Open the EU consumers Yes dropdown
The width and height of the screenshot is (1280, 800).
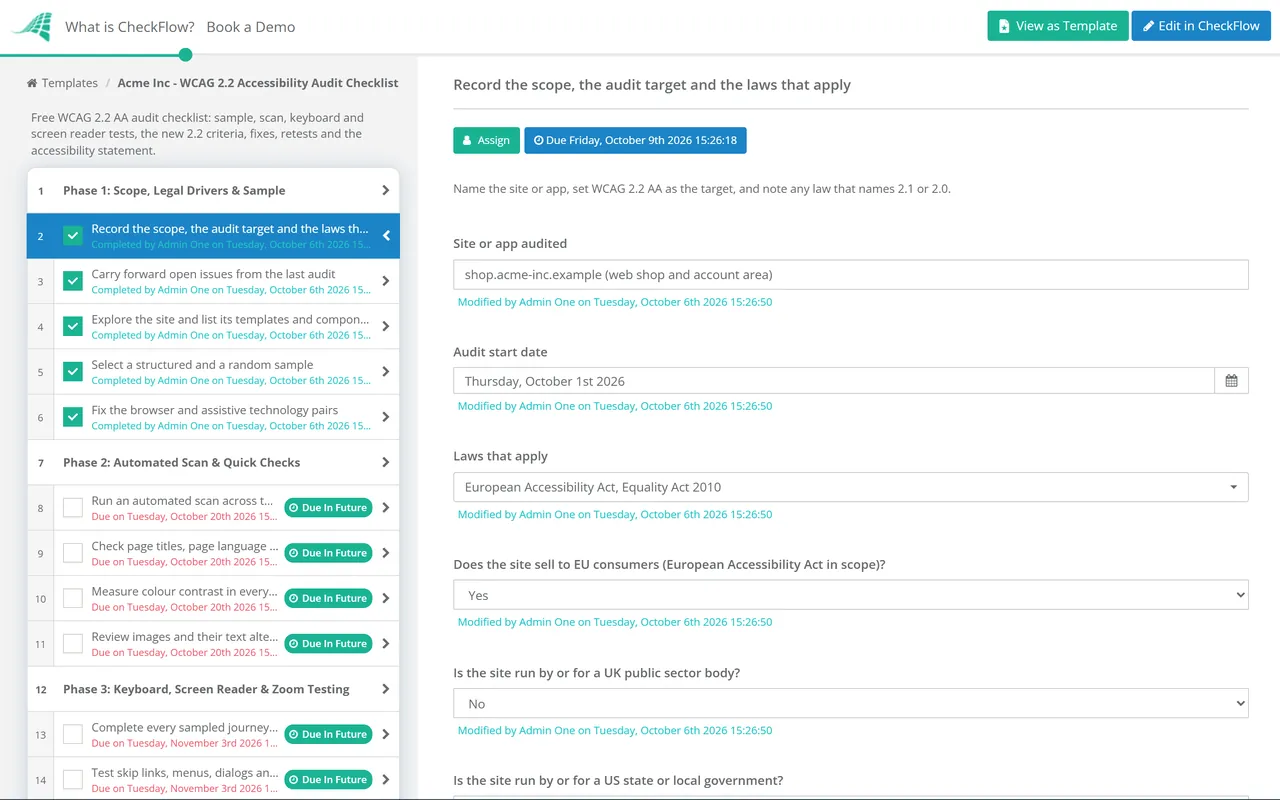pyautogui.click(x=851, y=595)
